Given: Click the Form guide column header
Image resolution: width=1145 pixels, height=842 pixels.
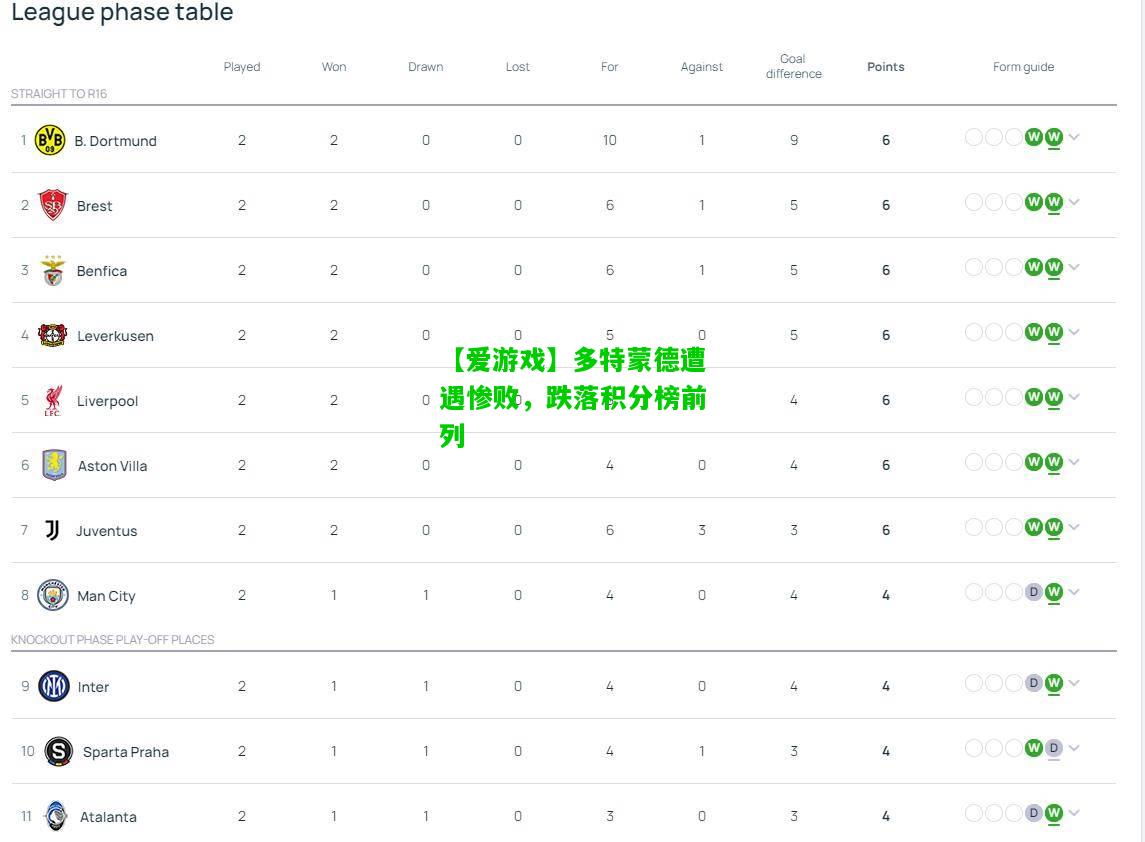Looking at the screenshot, I should 1023,66.
